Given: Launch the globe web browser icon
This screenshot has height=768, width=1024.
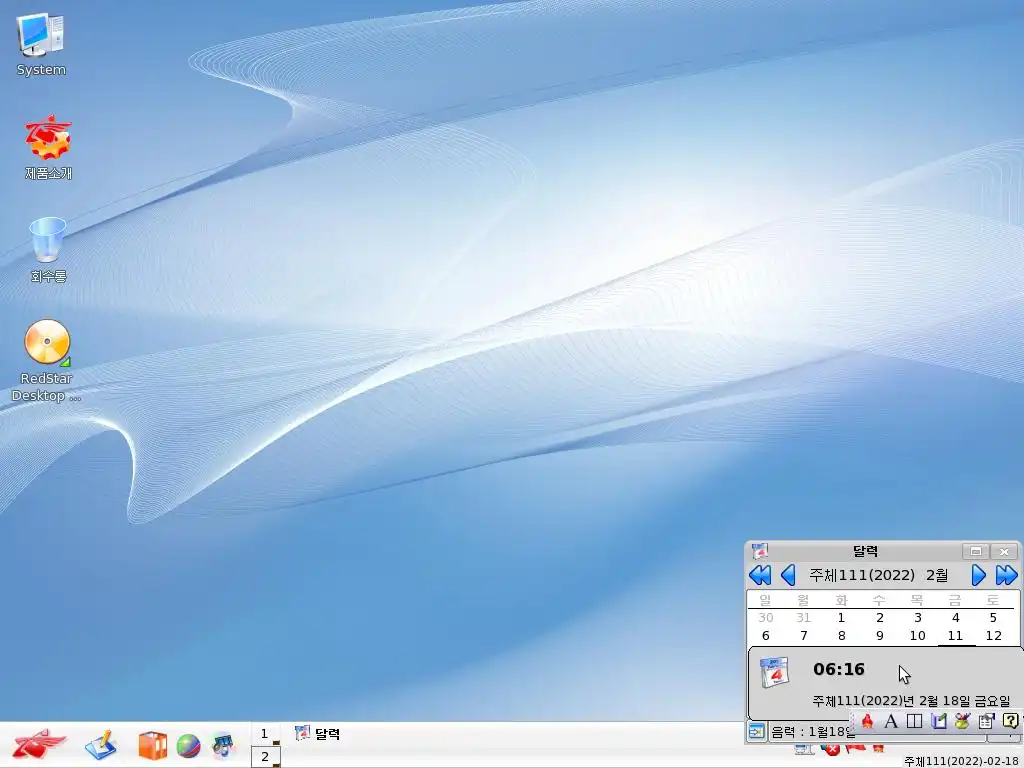Looking at the screenshot, I should tap(188, 746).
